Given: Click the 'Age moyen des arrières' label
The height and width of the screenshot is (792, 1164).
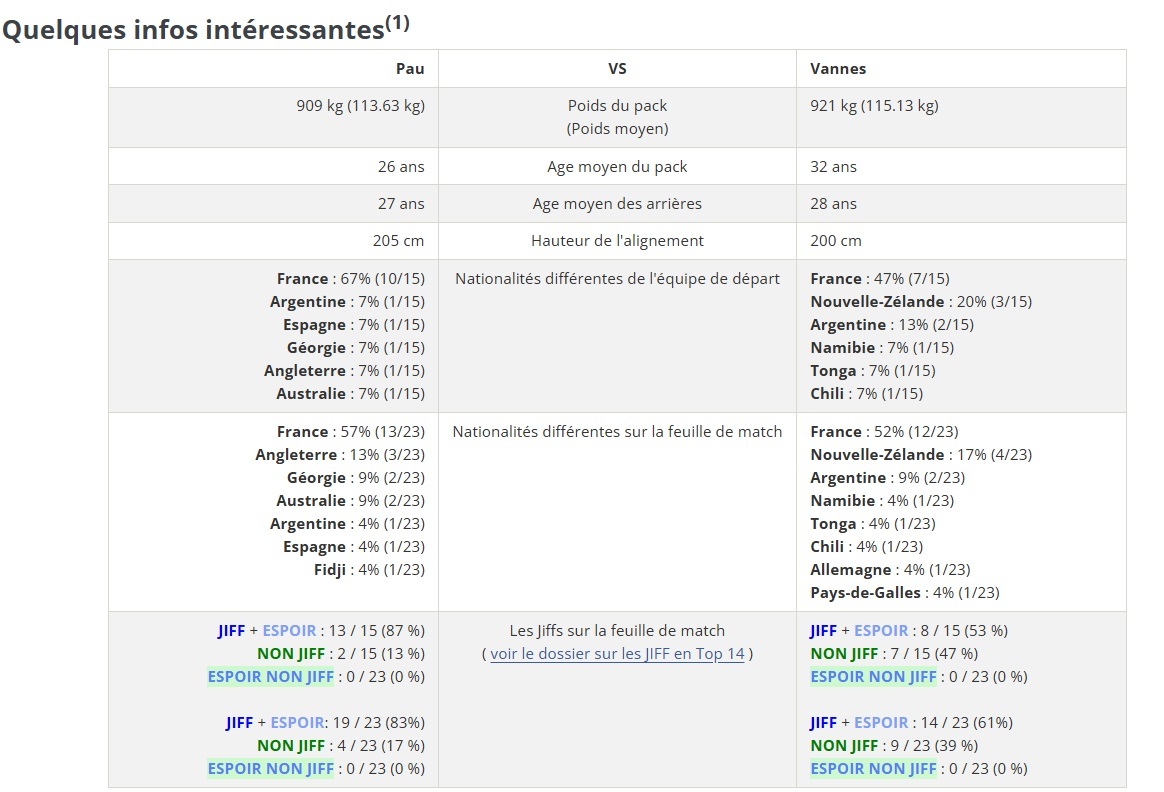Looking at the screenshot, I should point(617,204).
